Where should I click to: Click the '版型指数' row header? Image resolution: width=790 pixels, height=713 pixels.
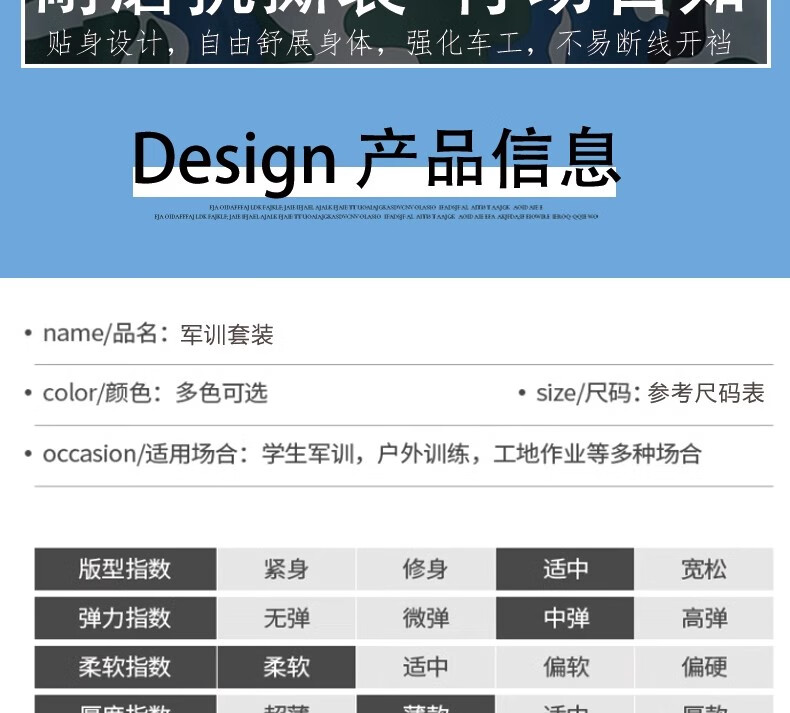[x=125, y=569]
